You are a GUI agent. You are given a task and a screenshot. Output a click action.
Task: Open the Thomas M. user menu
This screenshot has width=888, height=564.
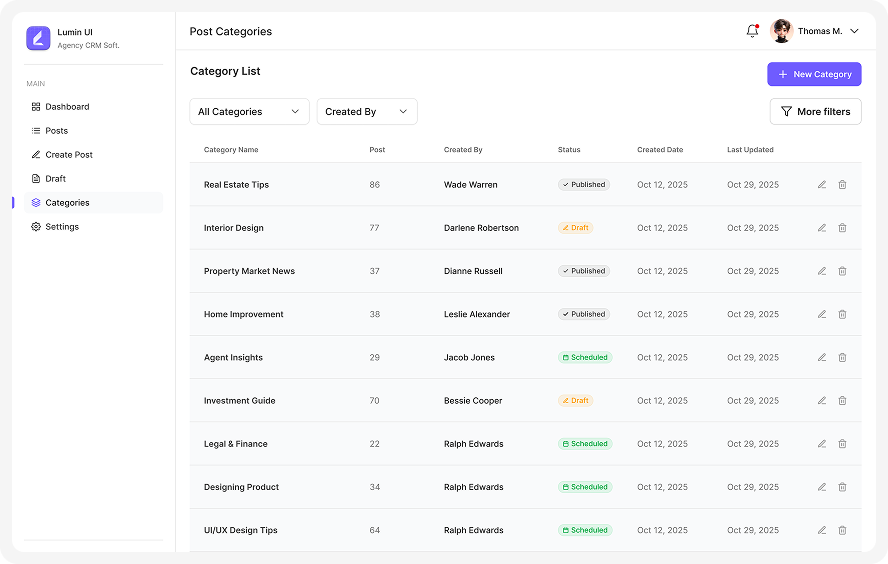pos(853,31)
